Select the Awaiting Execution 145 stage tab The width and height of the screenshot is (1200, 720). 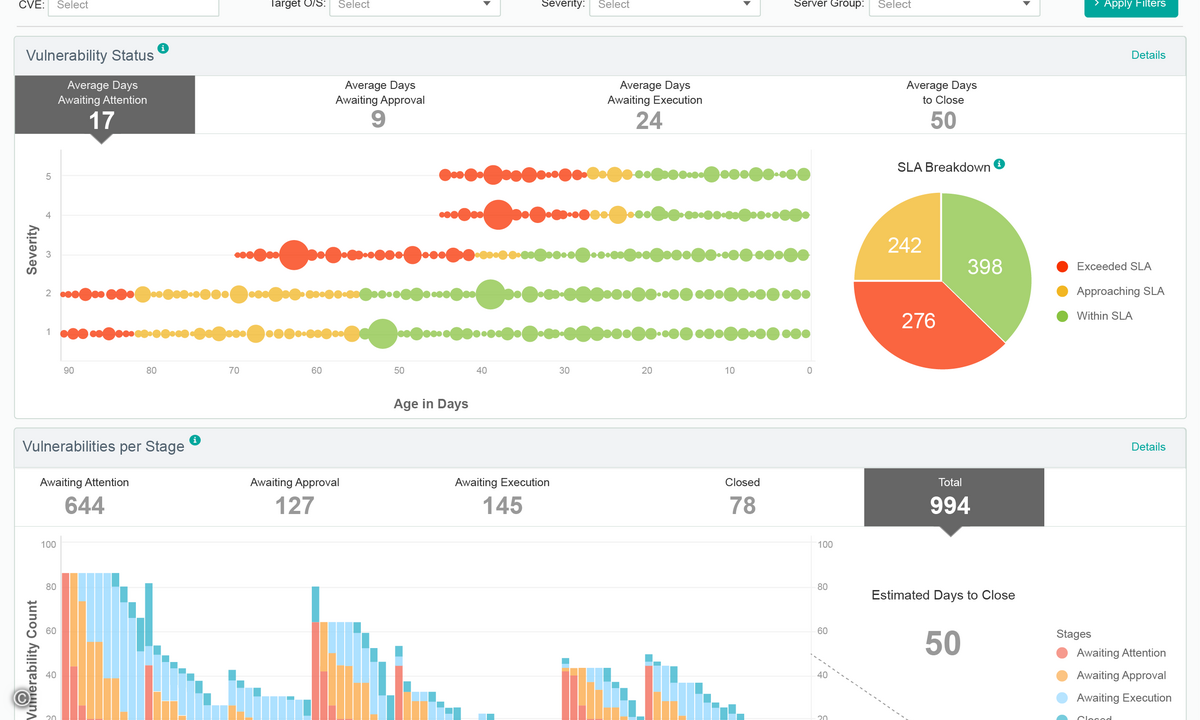(502, 497)
